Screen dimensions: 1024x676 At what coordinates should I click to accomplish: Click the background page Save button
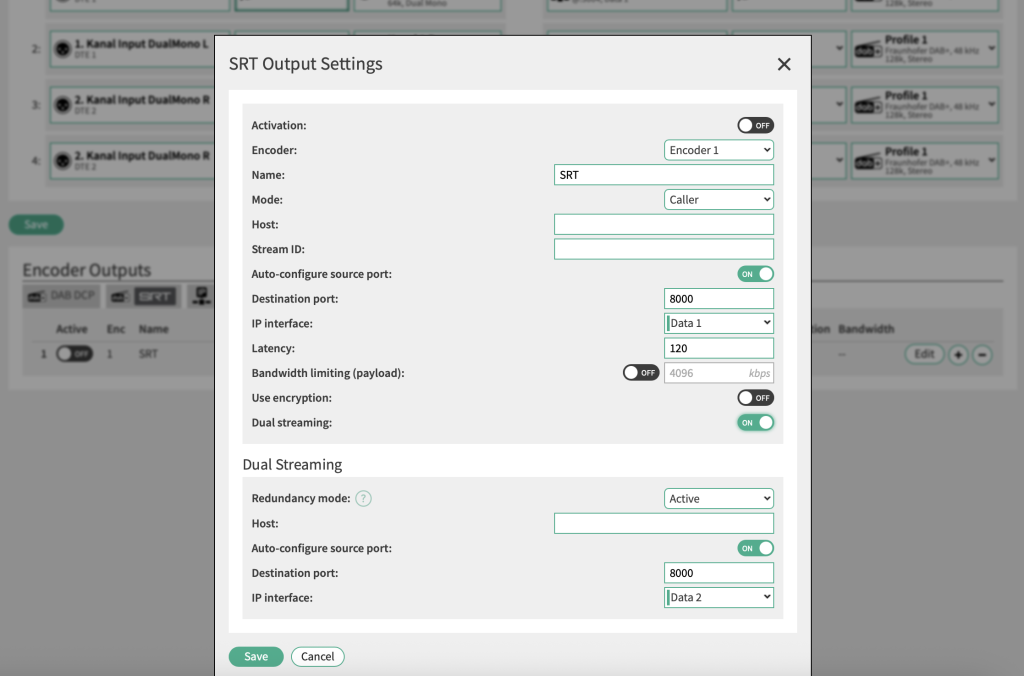[x=36, y=225]
